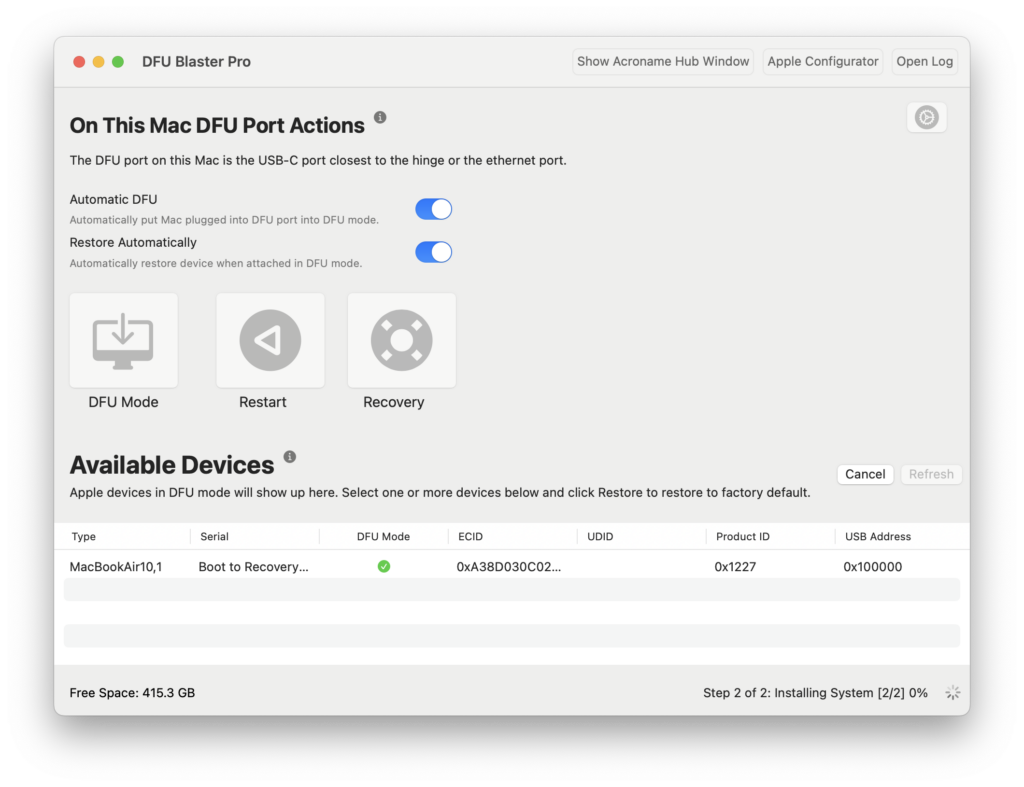Click the circular settings icon at top right
The height and width of the screenshot is (787, 1024).
click(926, 118)
